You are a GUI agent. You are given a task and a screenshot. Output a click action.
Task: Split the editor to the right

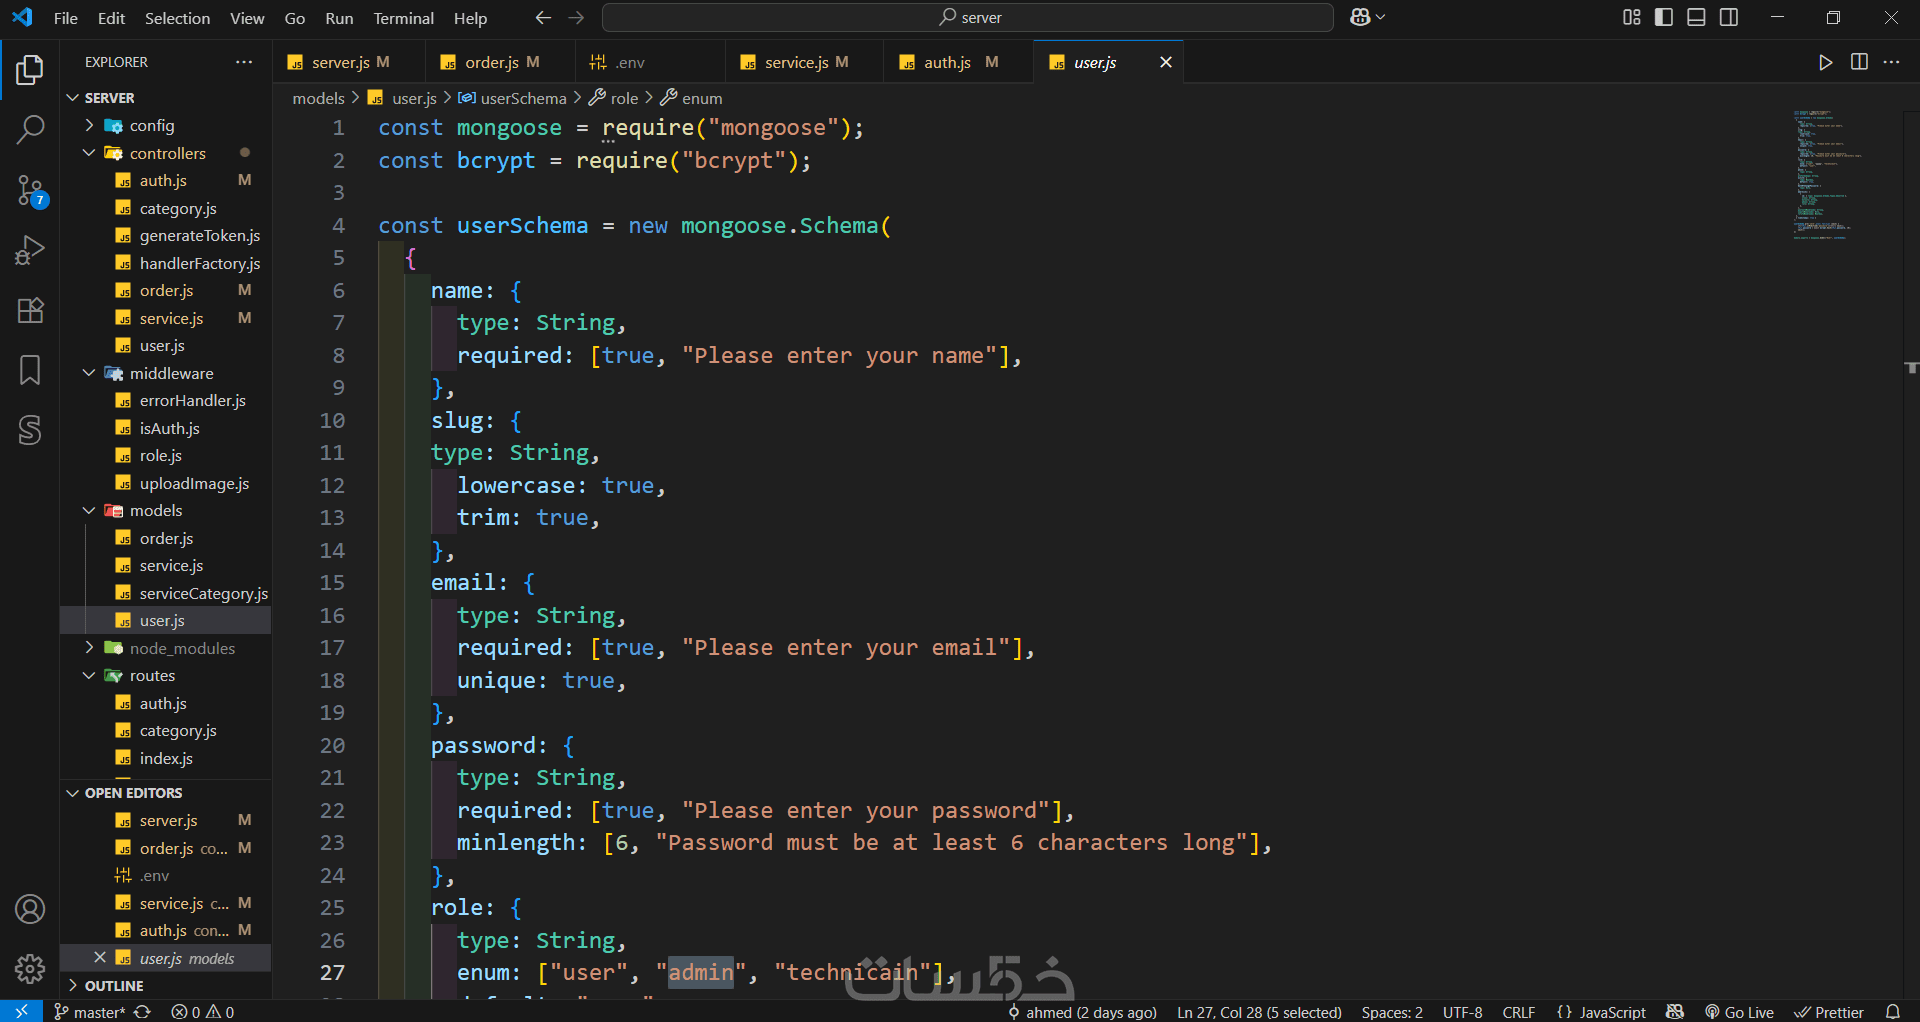(1859, 62)
